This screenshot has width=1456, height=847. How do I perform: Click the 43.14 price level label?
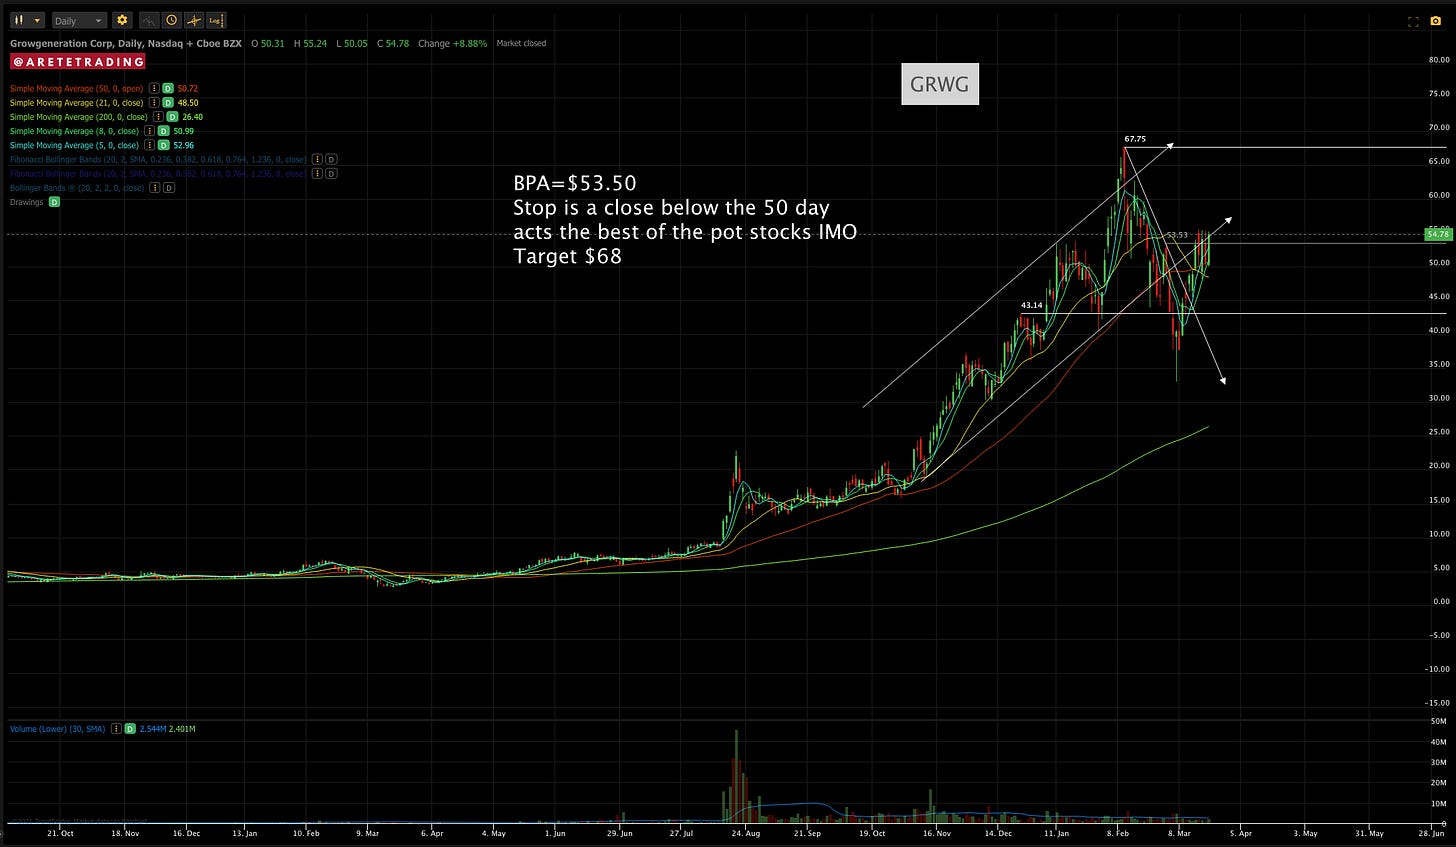[1031, 304]
